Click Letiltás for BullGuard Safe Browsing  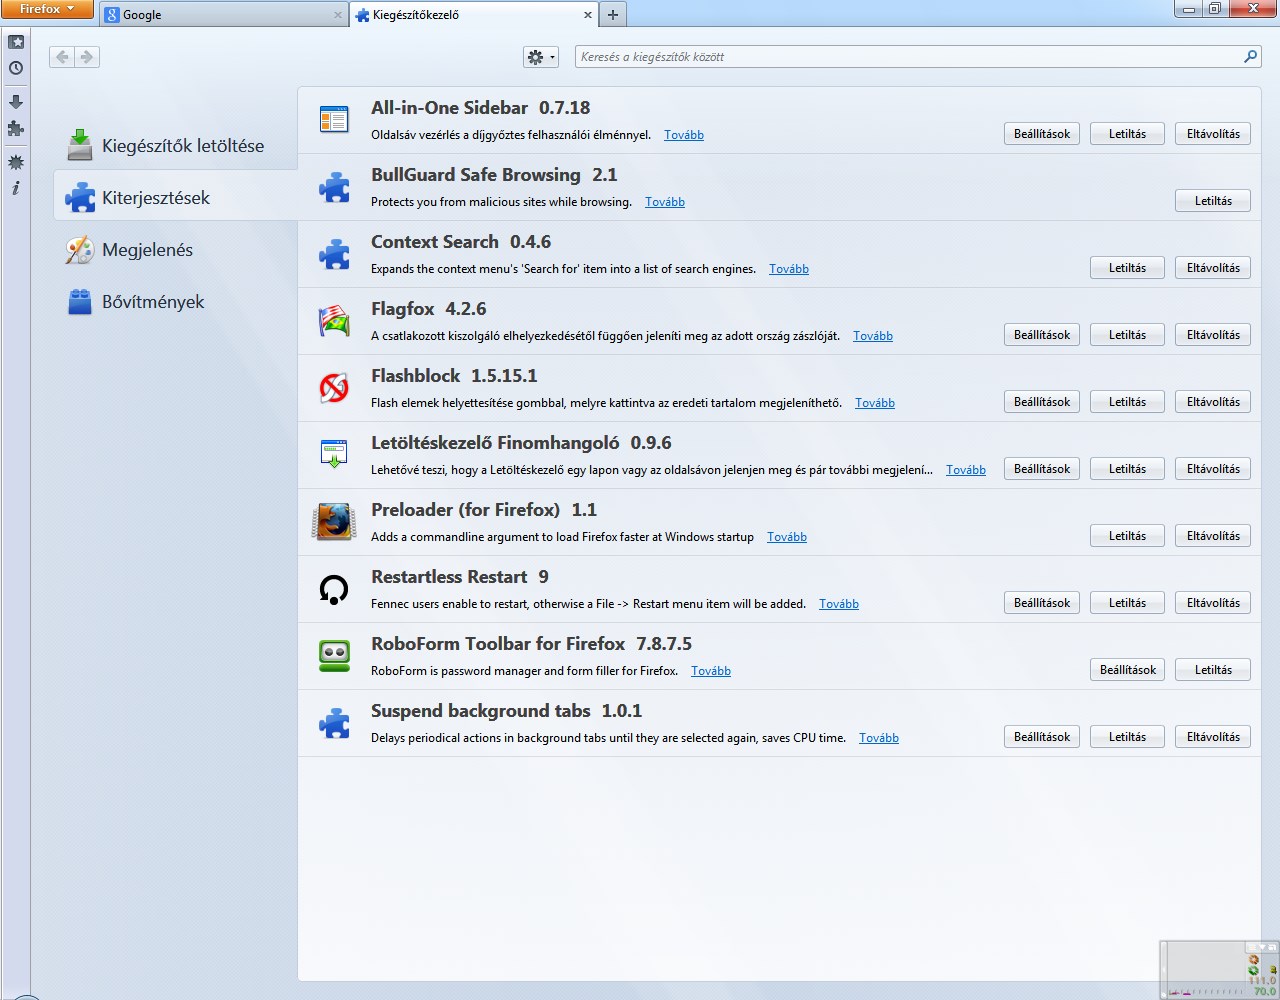click(1213, 201)
